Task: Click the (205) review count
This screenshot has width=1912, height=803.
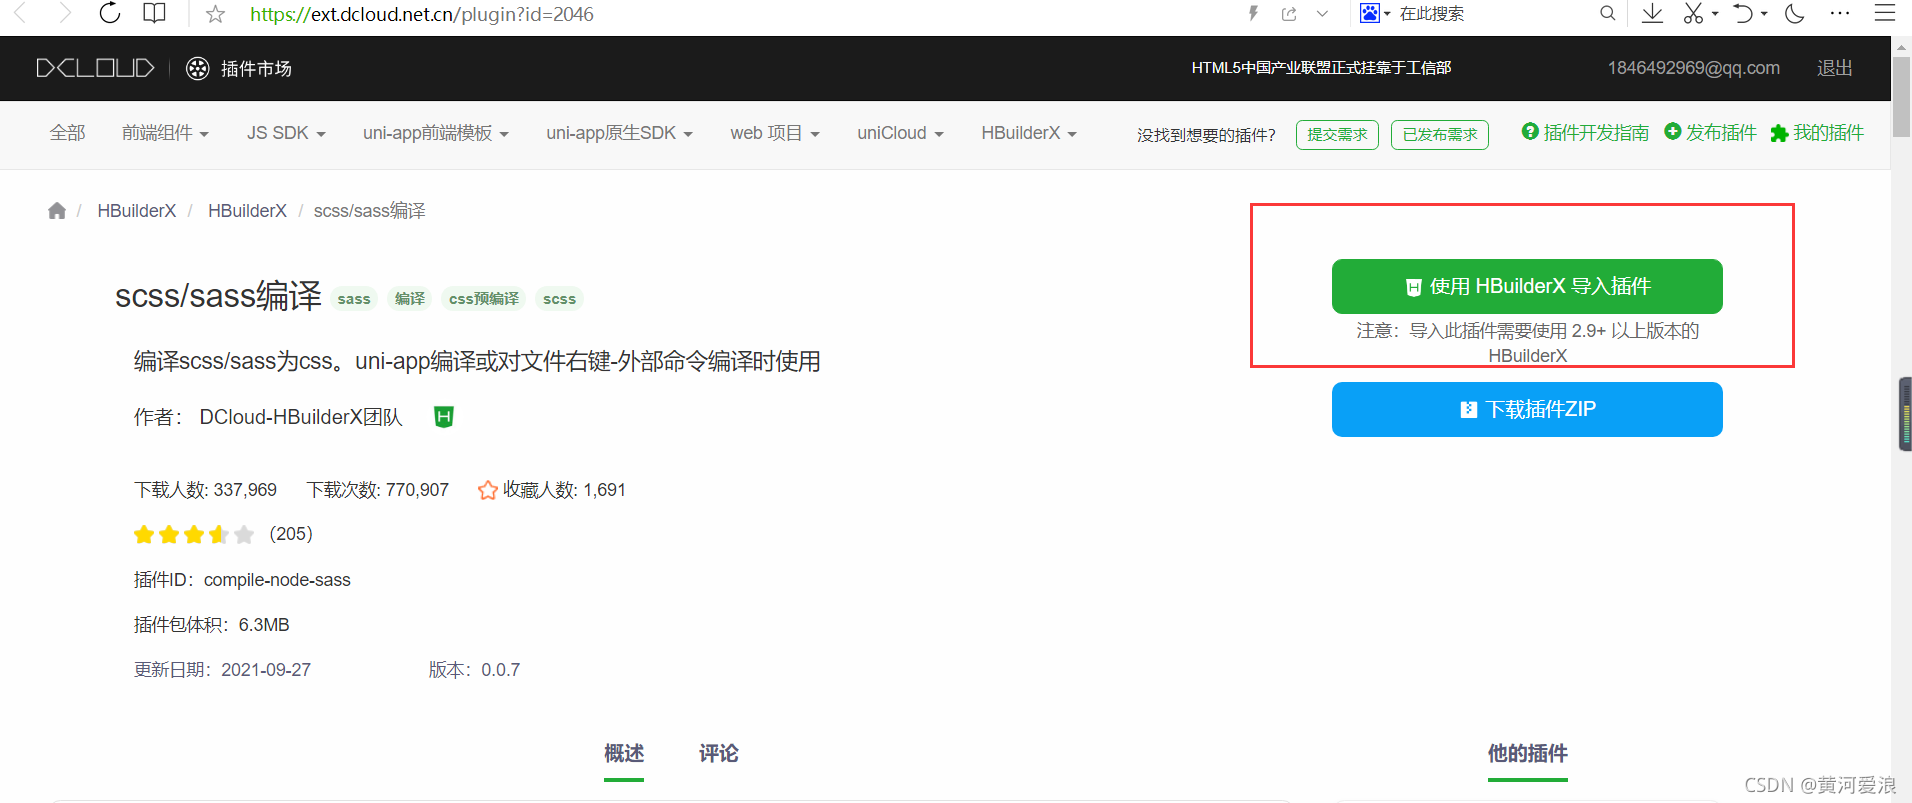Action: (291, 534)
